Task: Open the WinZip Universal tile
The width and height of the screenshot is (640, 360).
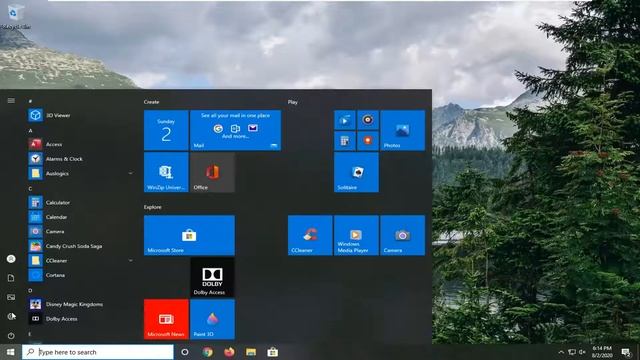Action: tap(166, 172)
